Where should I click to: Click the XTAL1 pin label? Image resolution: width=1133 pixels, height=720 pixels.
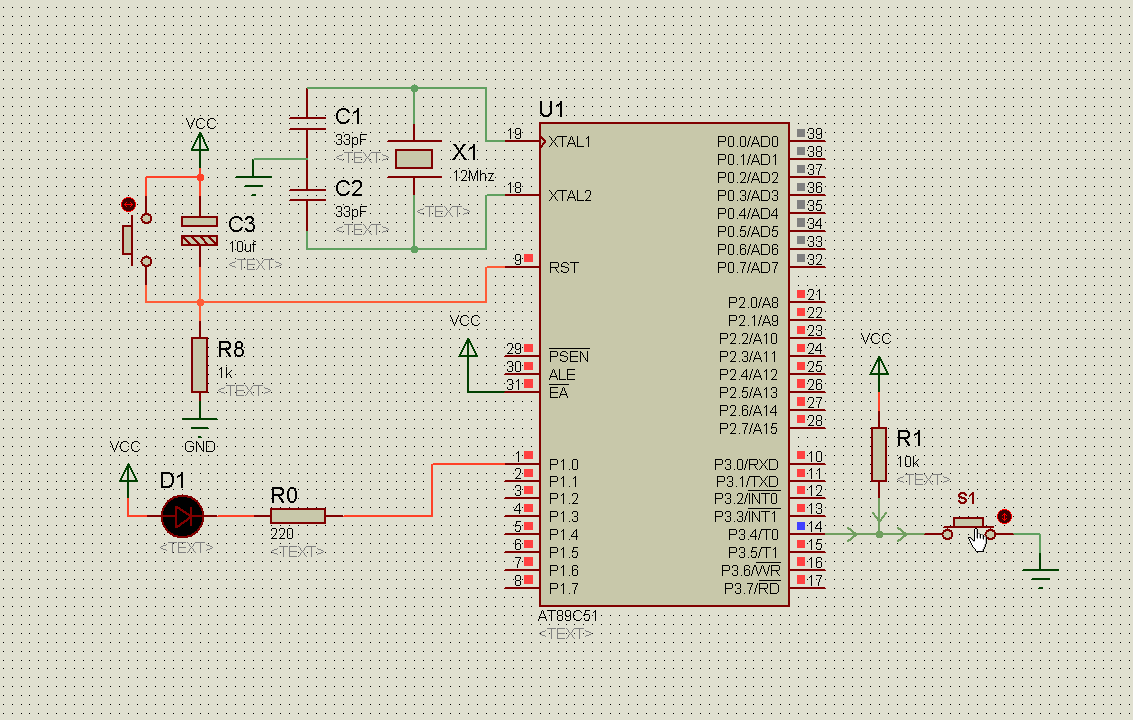click(x=569, y=142)
